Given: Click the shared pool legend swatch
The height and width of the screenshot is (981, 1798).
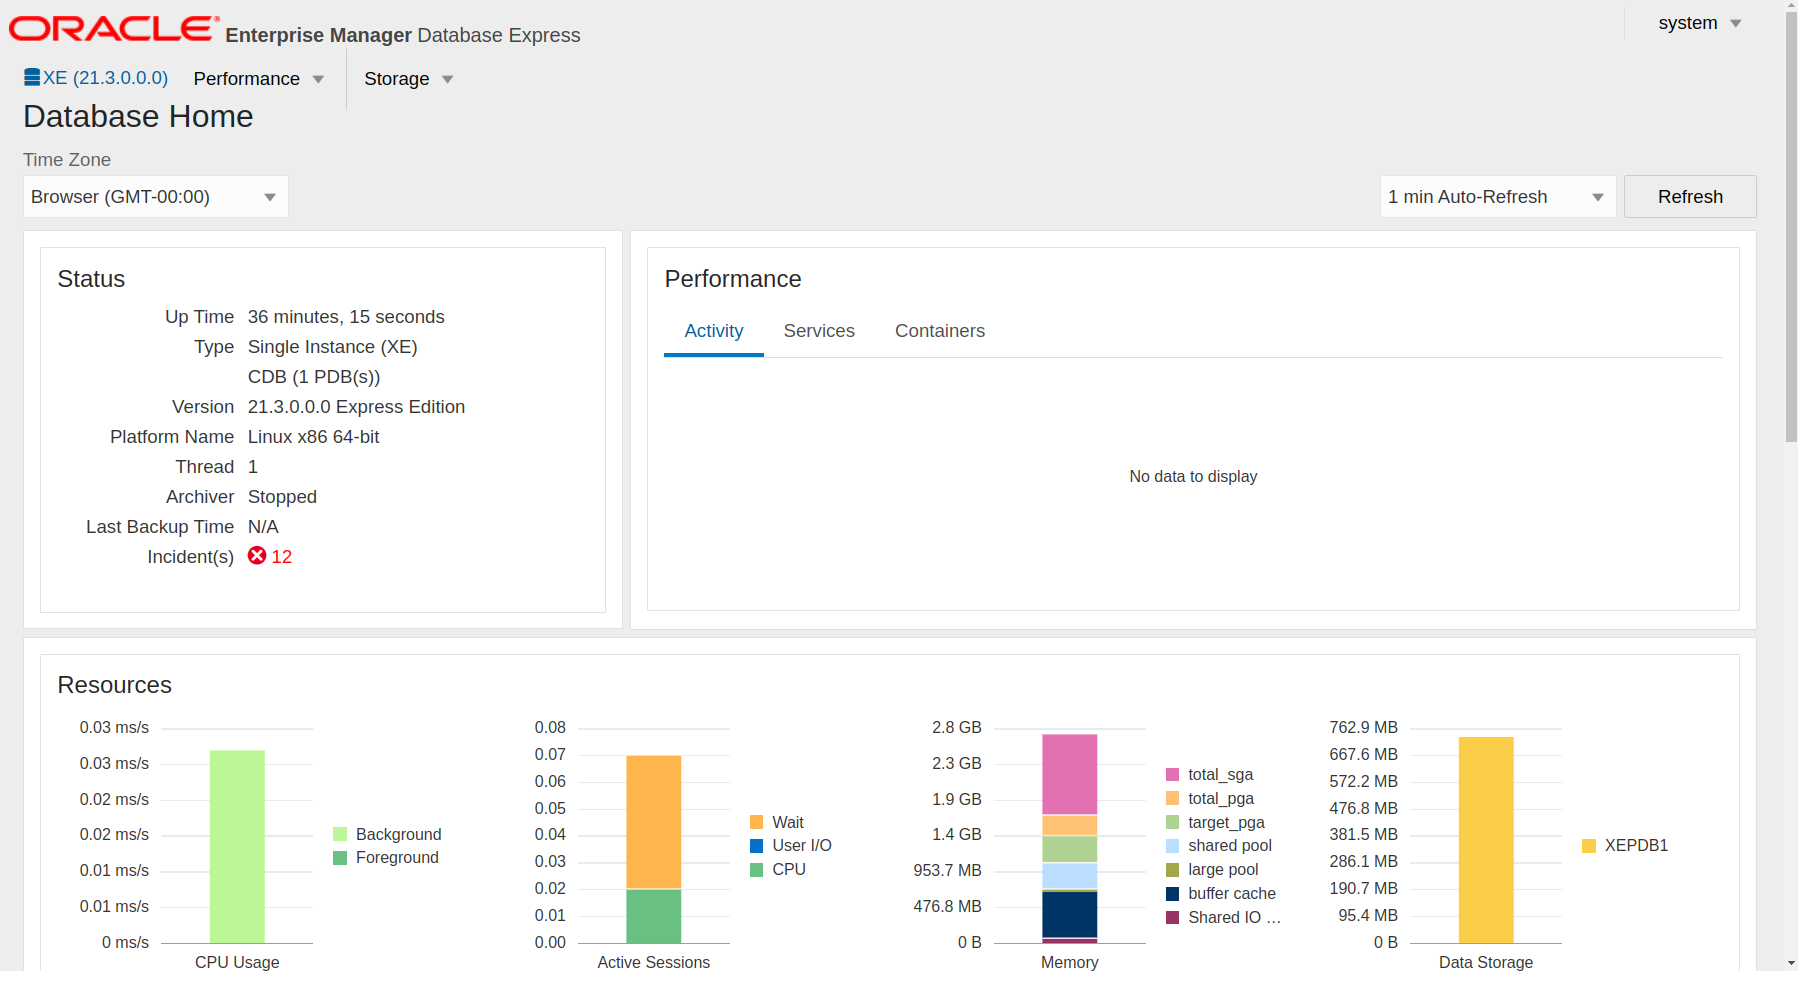Looking at the screenshot, I should (1172, 846).
